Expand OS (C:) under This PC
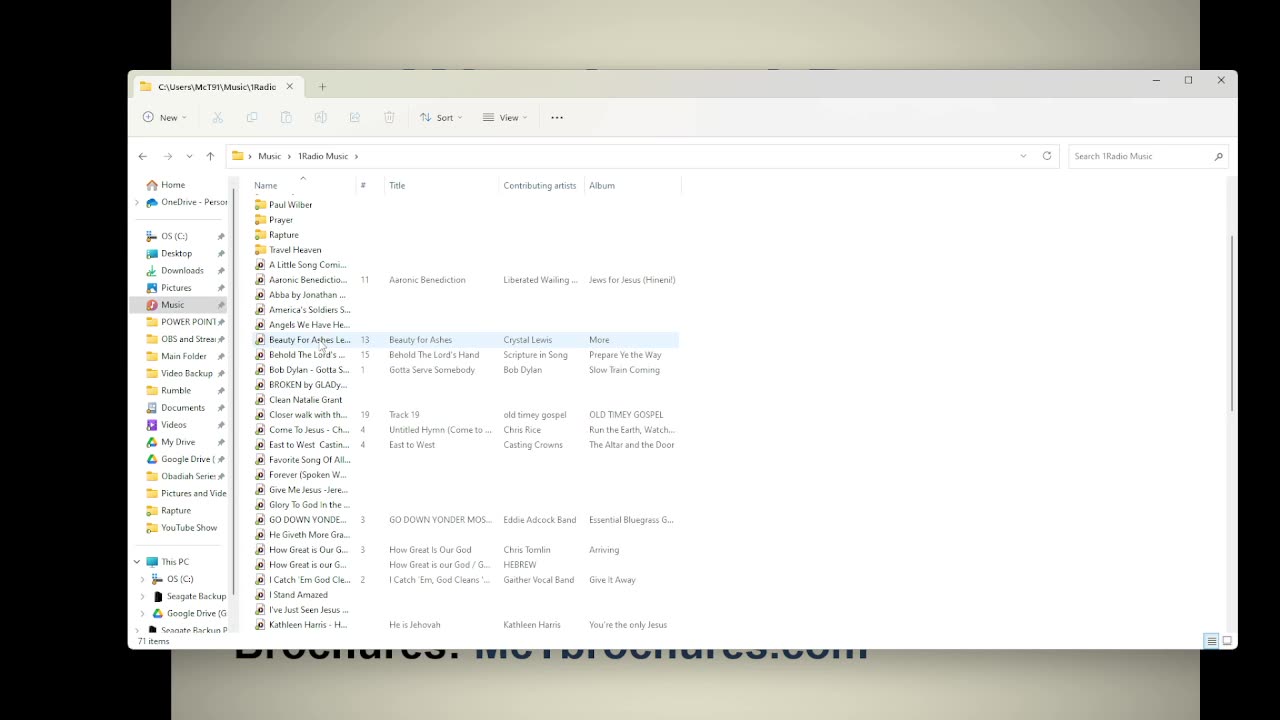1280x720 pixels. coord(142,579)
